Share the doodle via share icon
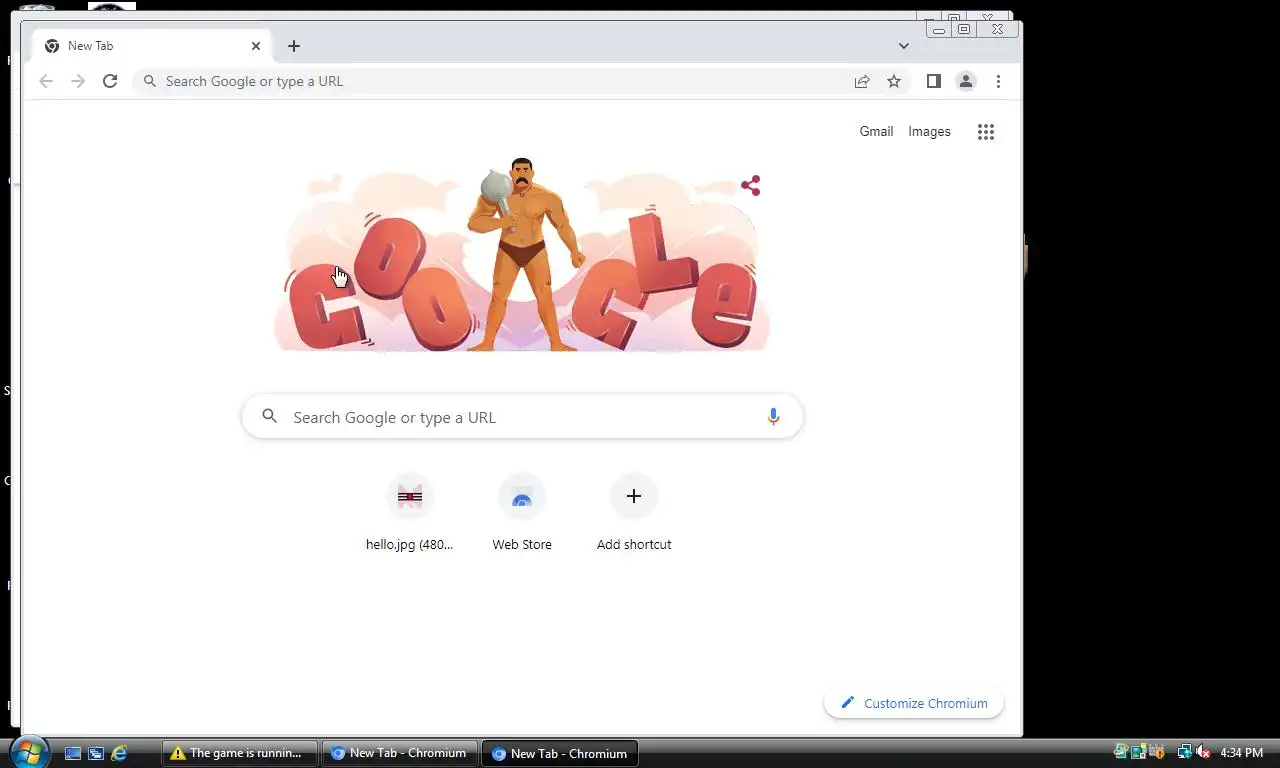 click(751, 185)
